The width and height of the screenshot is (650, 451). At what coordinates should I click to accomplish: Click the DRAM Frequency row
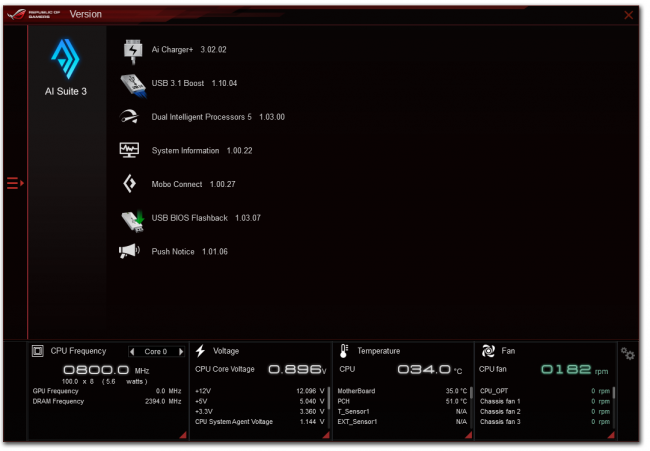(107, 401)
